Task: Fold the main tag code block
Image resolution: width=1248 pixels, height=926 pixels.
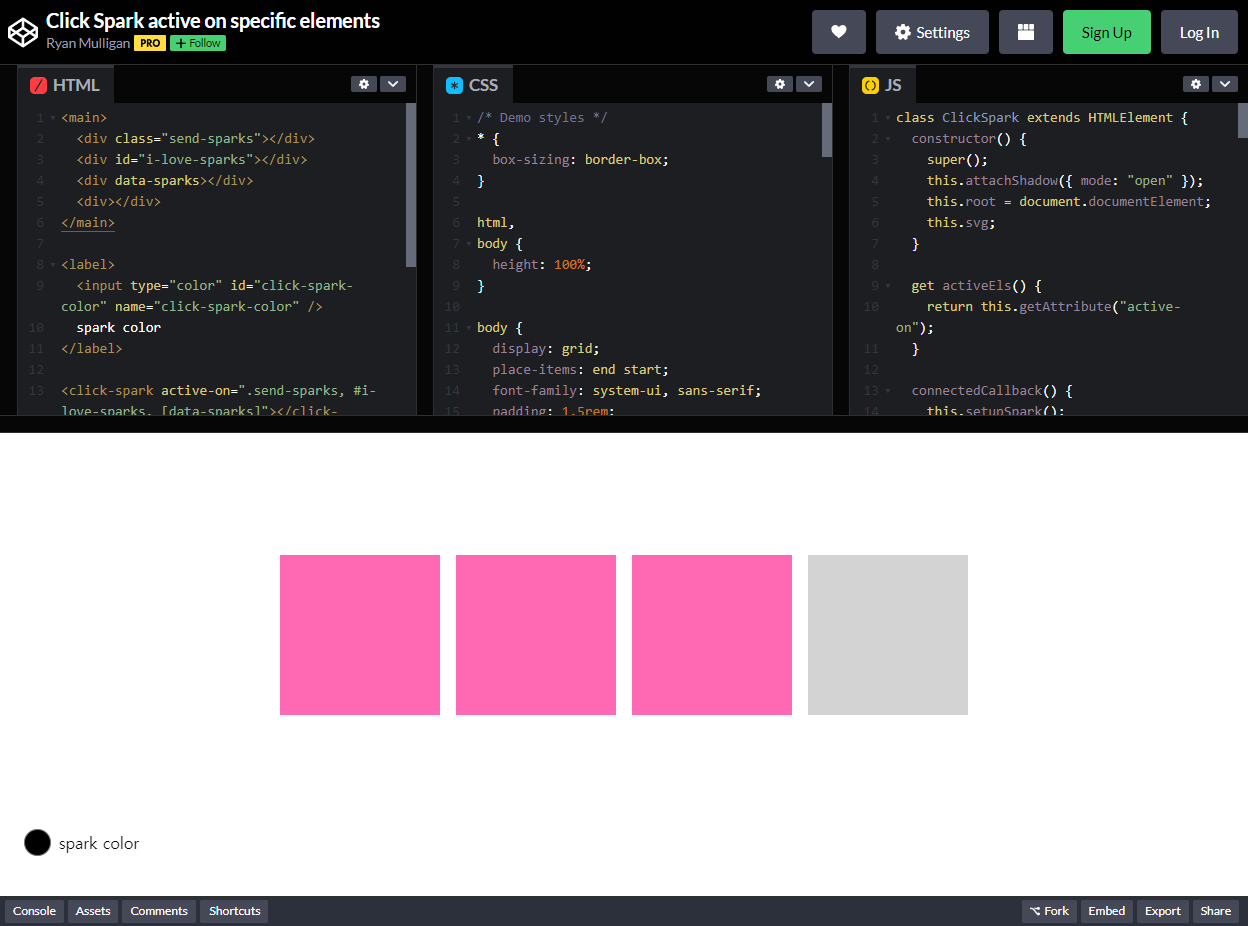Action: pyautogui.click(x=53, y=118)
